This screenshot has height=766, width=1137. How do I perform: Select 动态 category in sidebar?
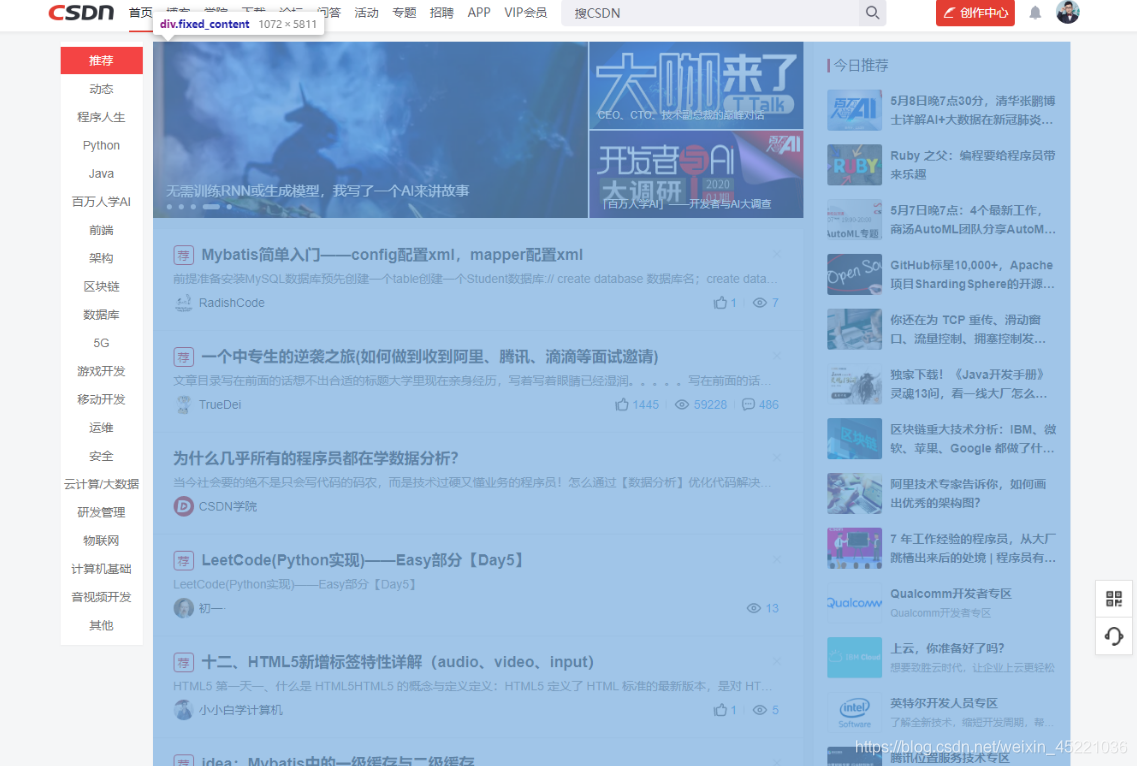click(102, 88)
